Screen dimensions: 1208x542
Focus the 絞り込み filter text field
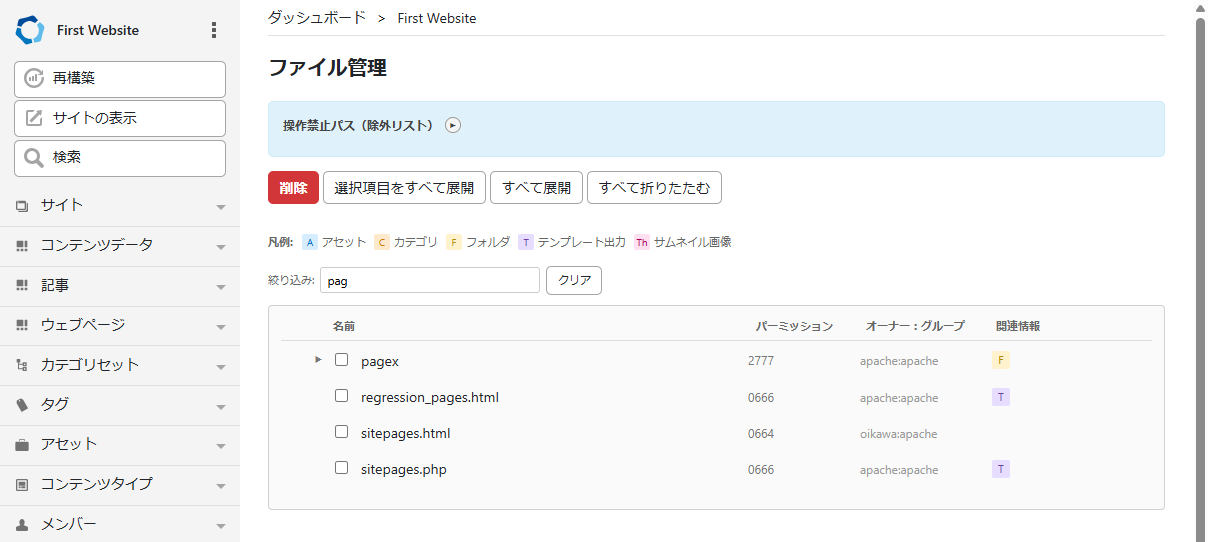[x=429, y=281]
